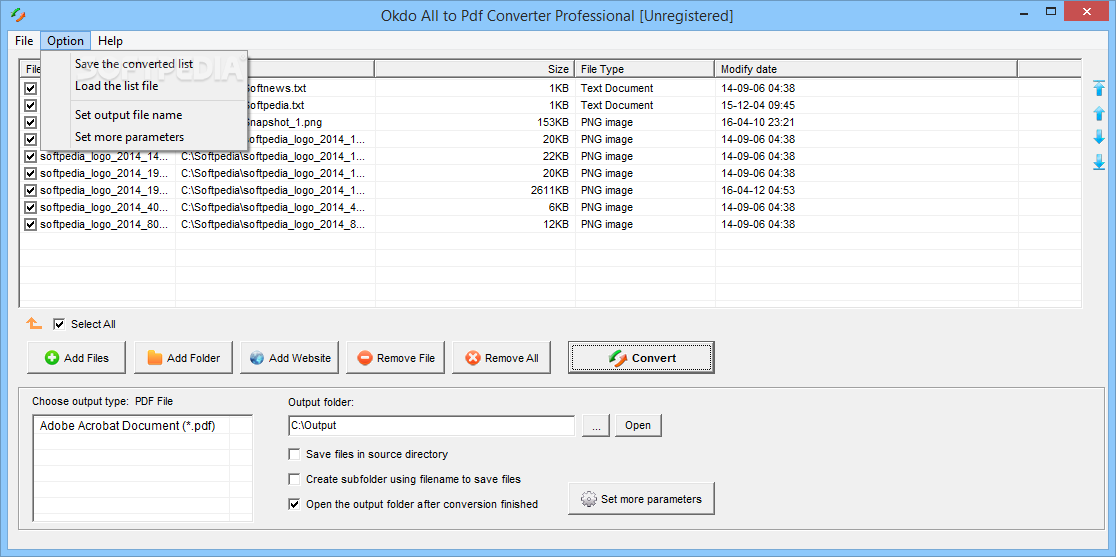This screenshot has height=557, width=1116.
Task: Click the move-to-top arrow icon
Action: click(x=1099, y=88)
